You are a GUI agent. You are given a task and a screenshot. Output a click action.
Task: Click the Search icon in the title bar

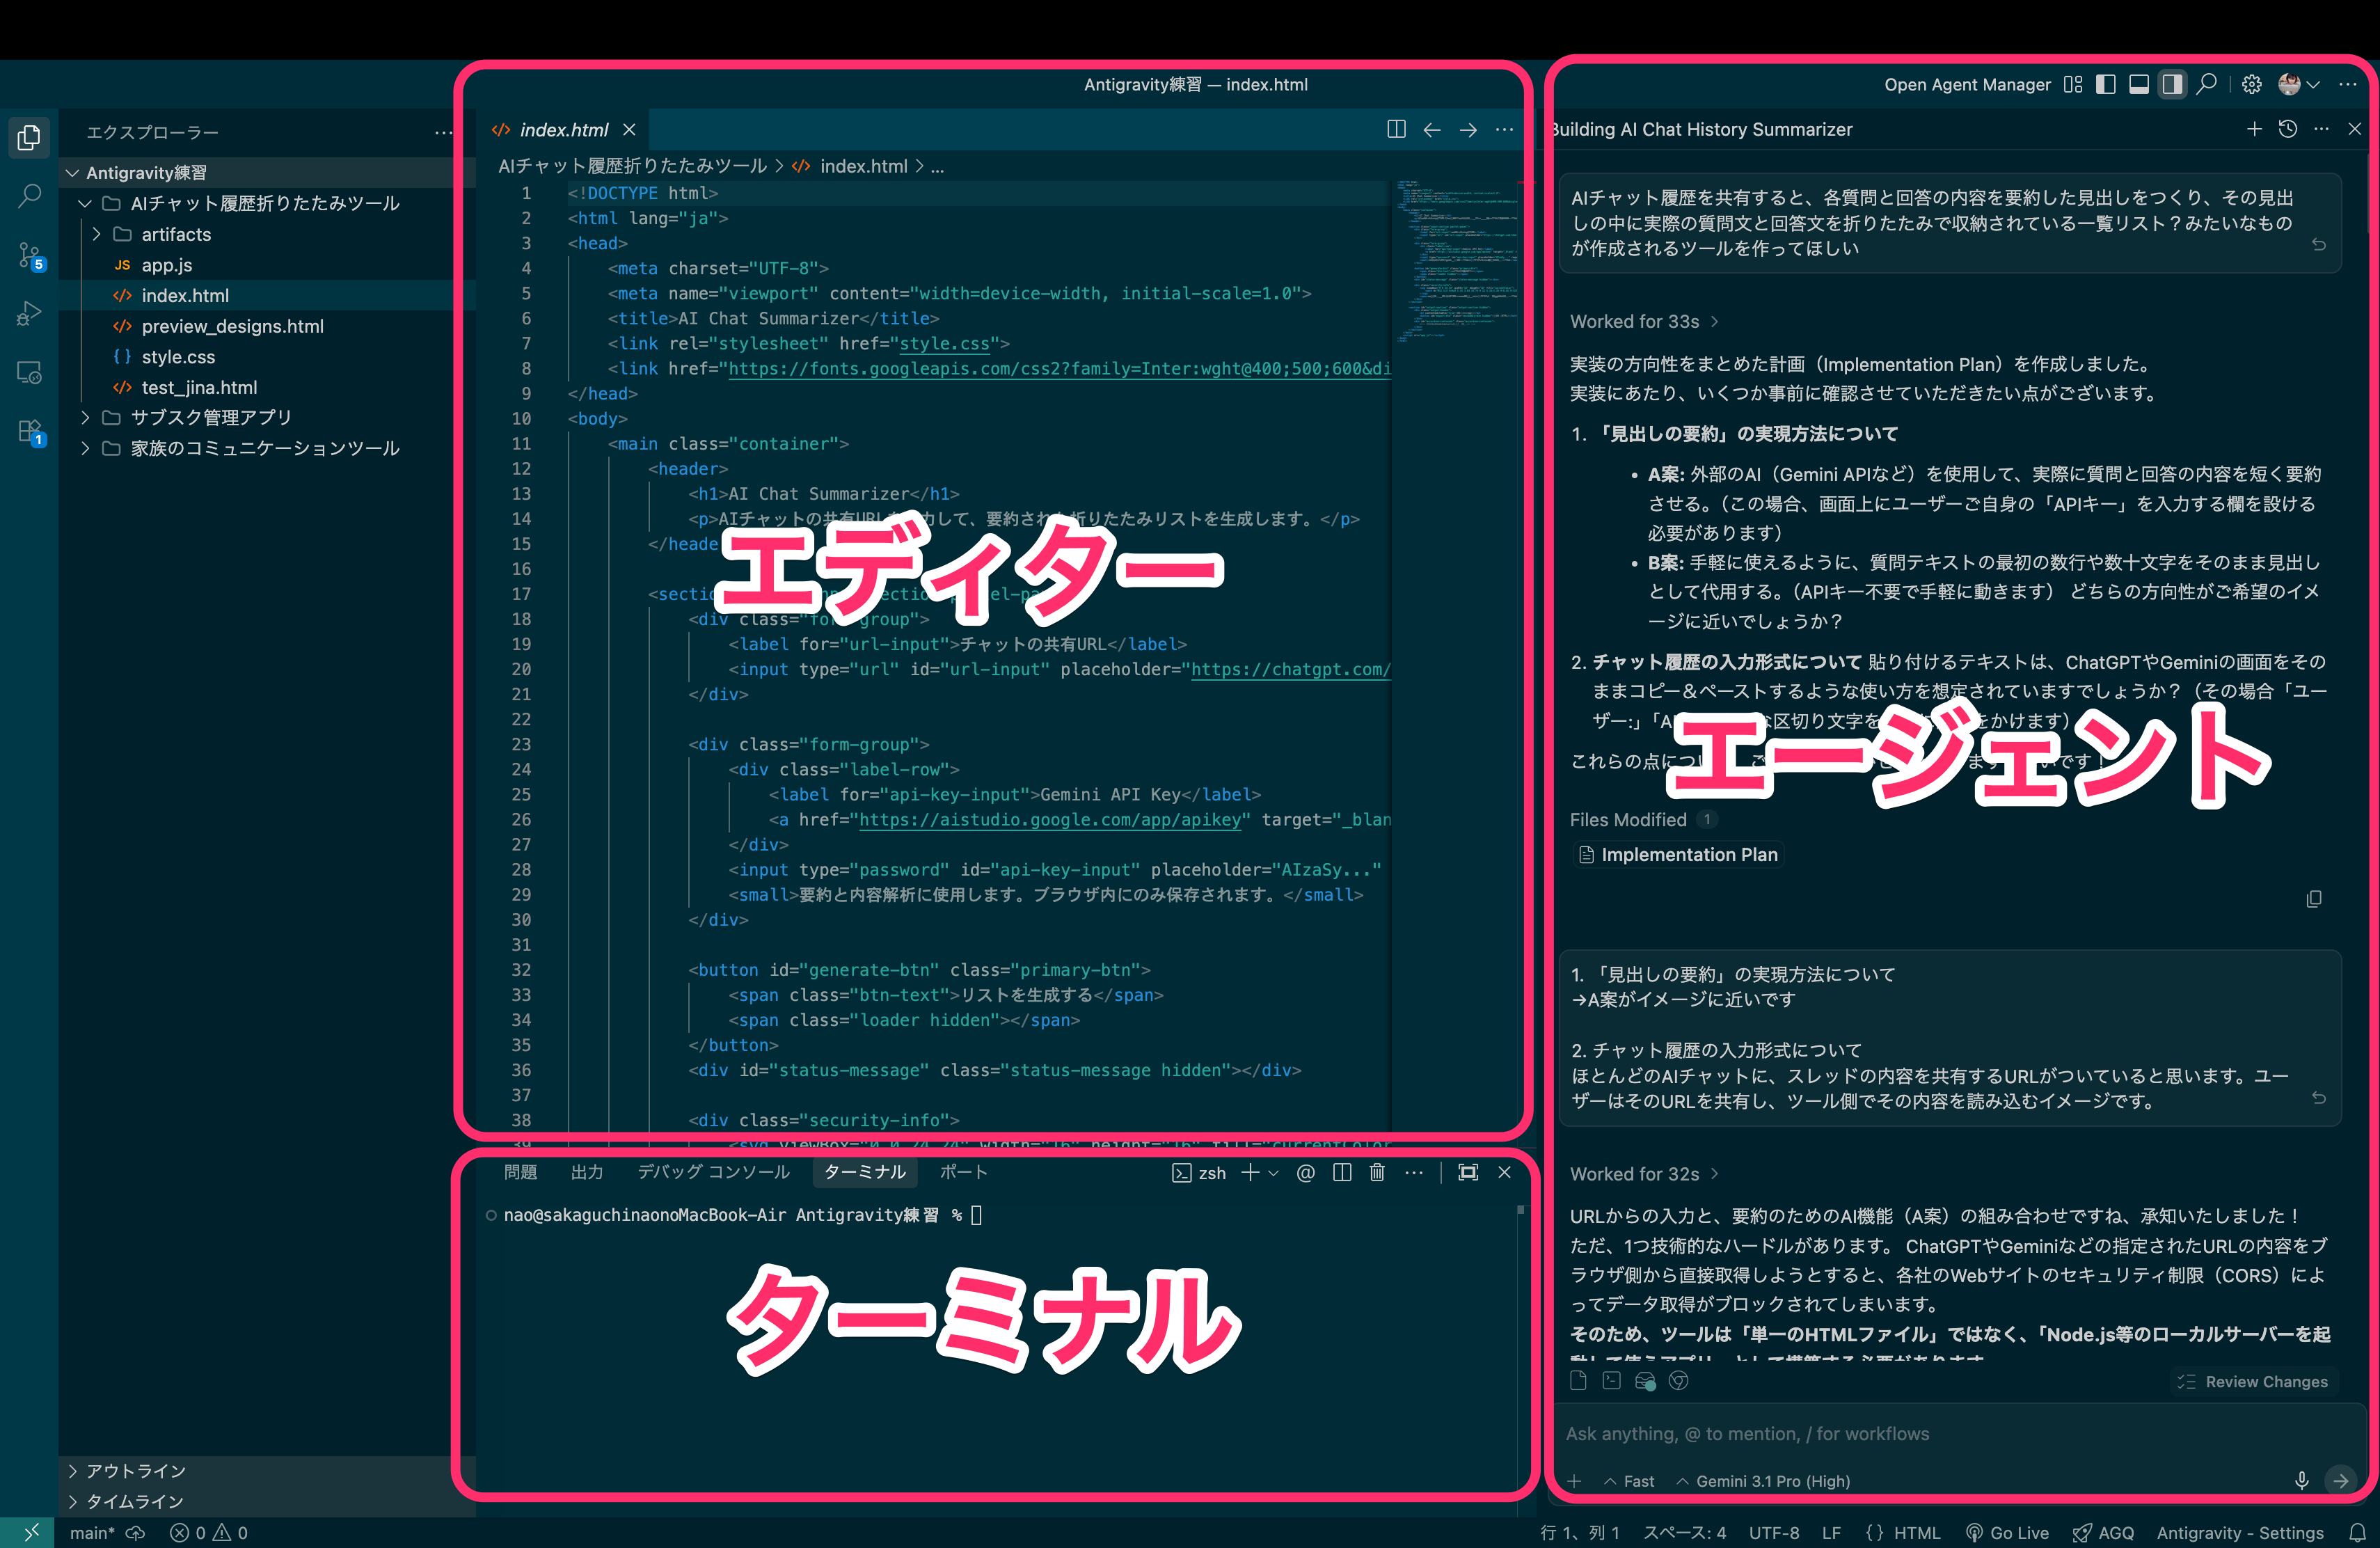click(x=2206, y=84)
